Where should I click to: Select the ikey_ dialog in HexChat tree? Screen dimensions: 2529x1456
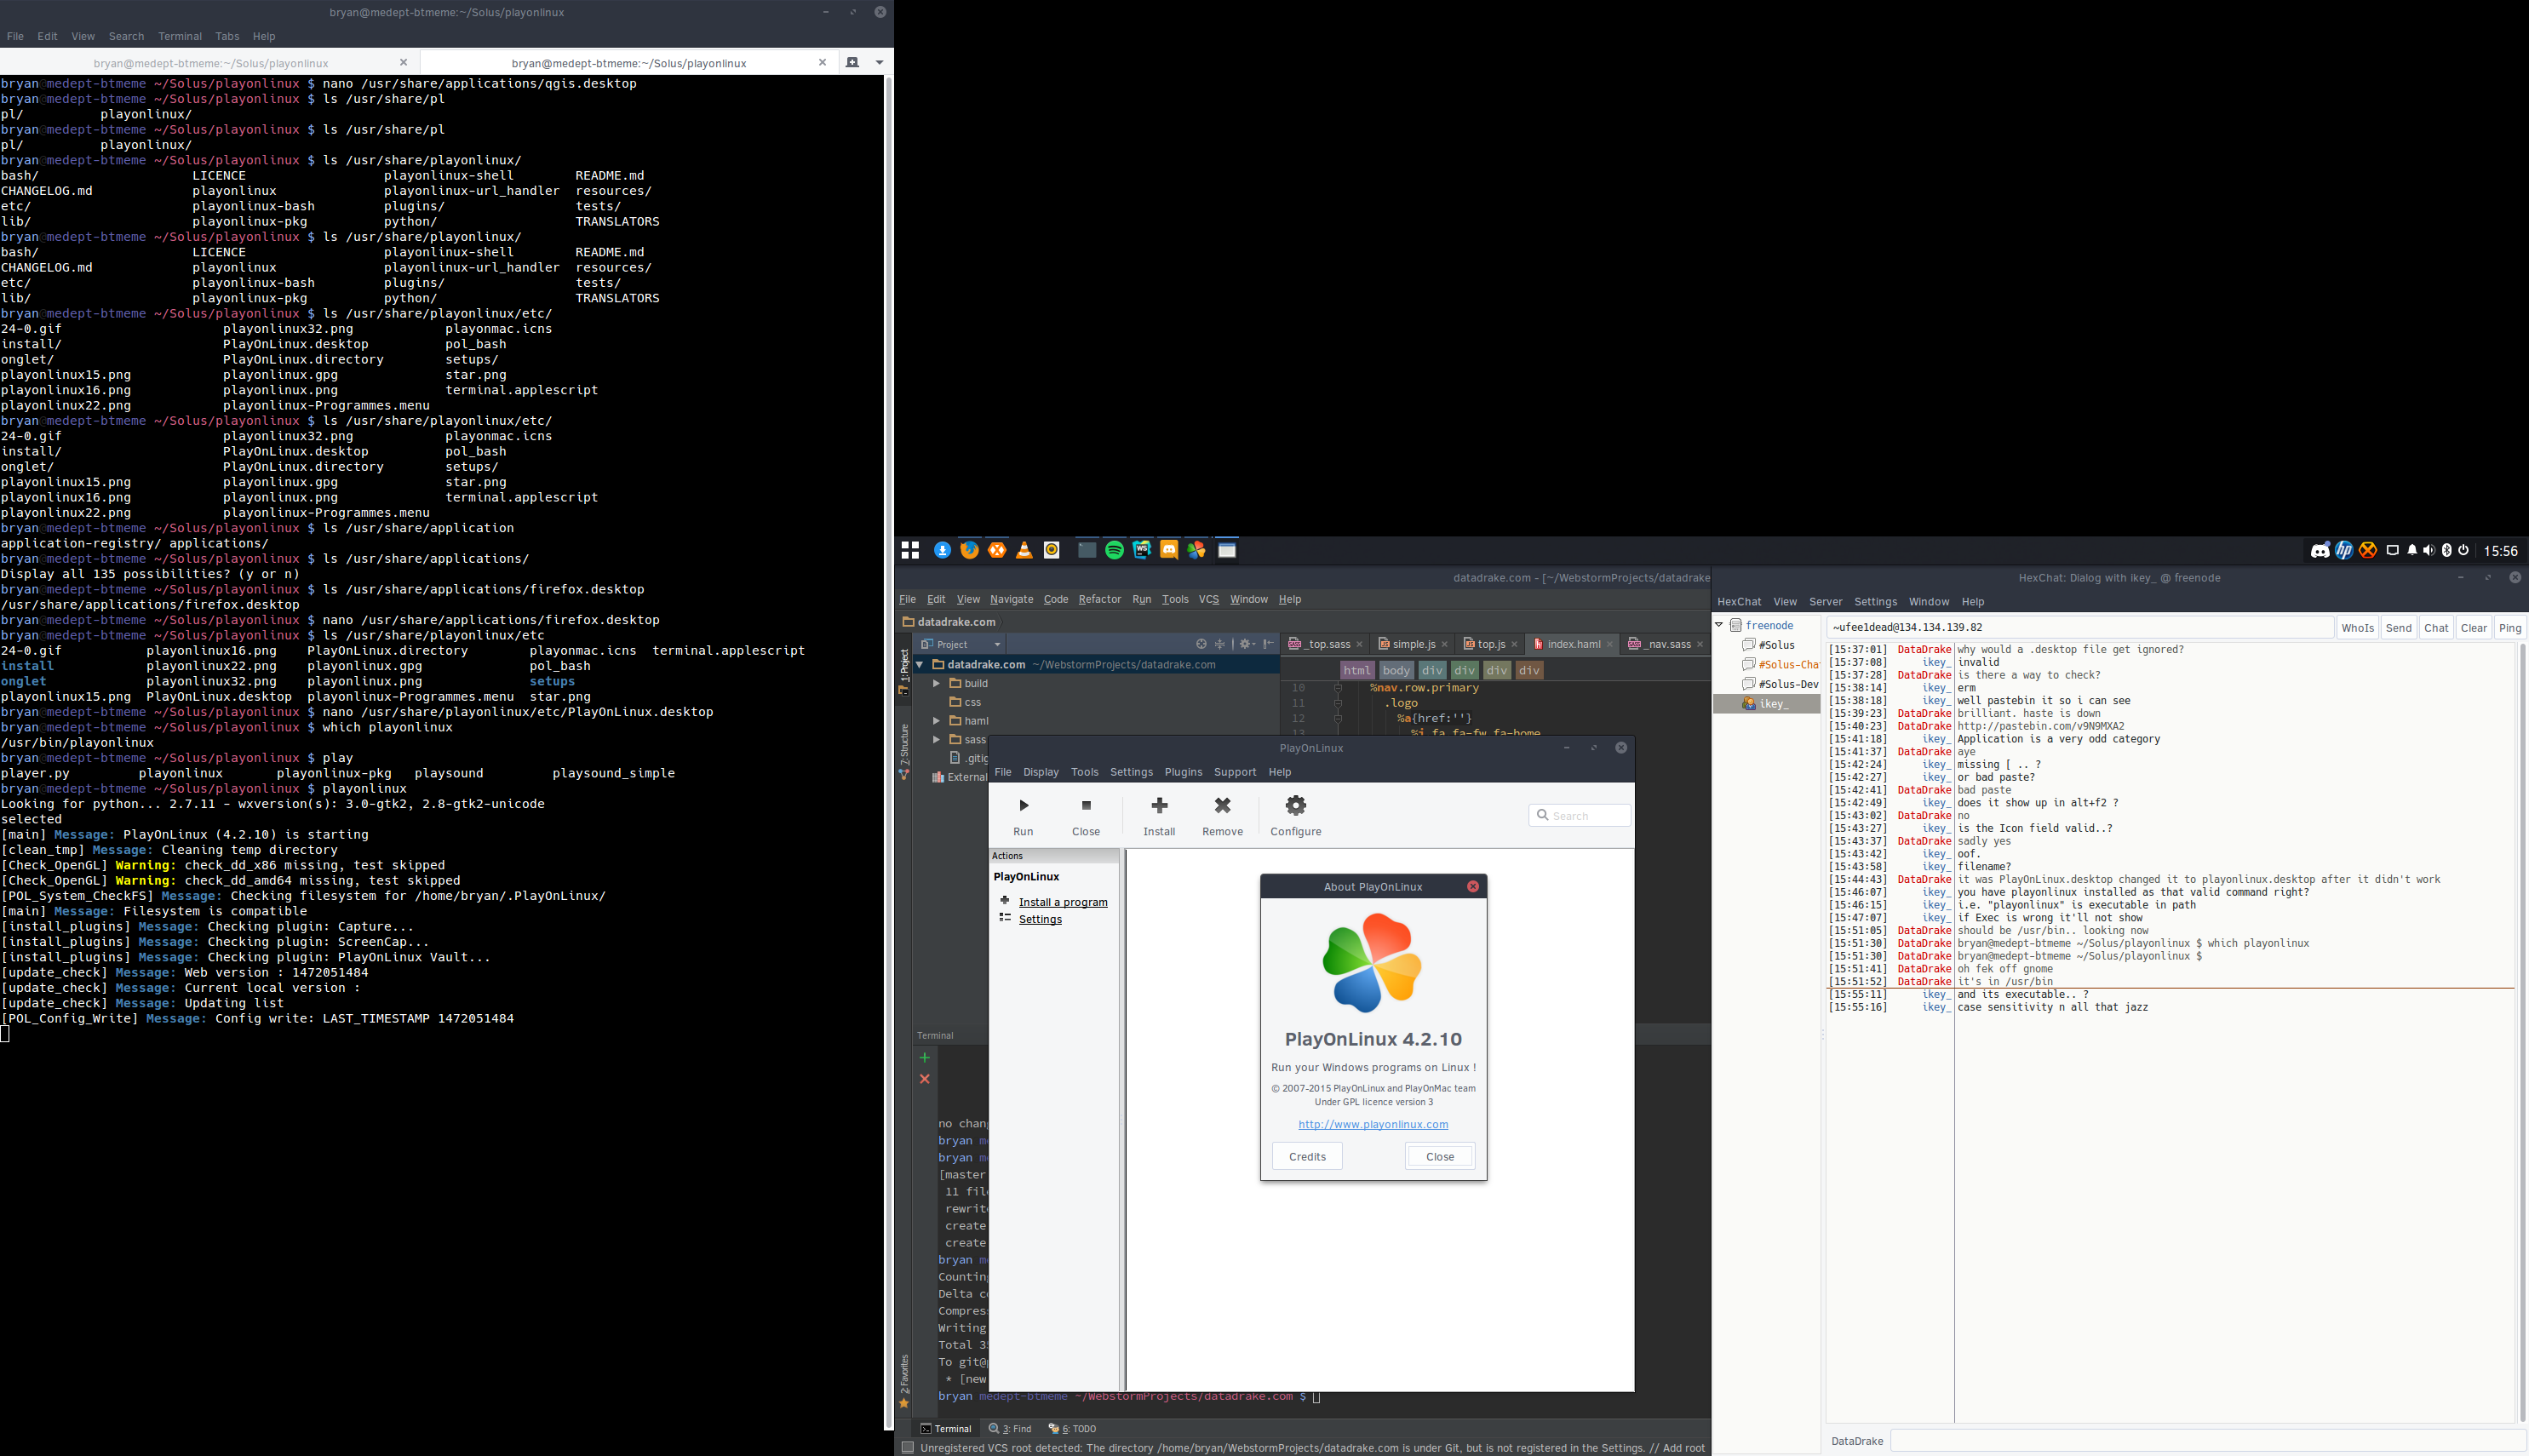pos(1766,705)
